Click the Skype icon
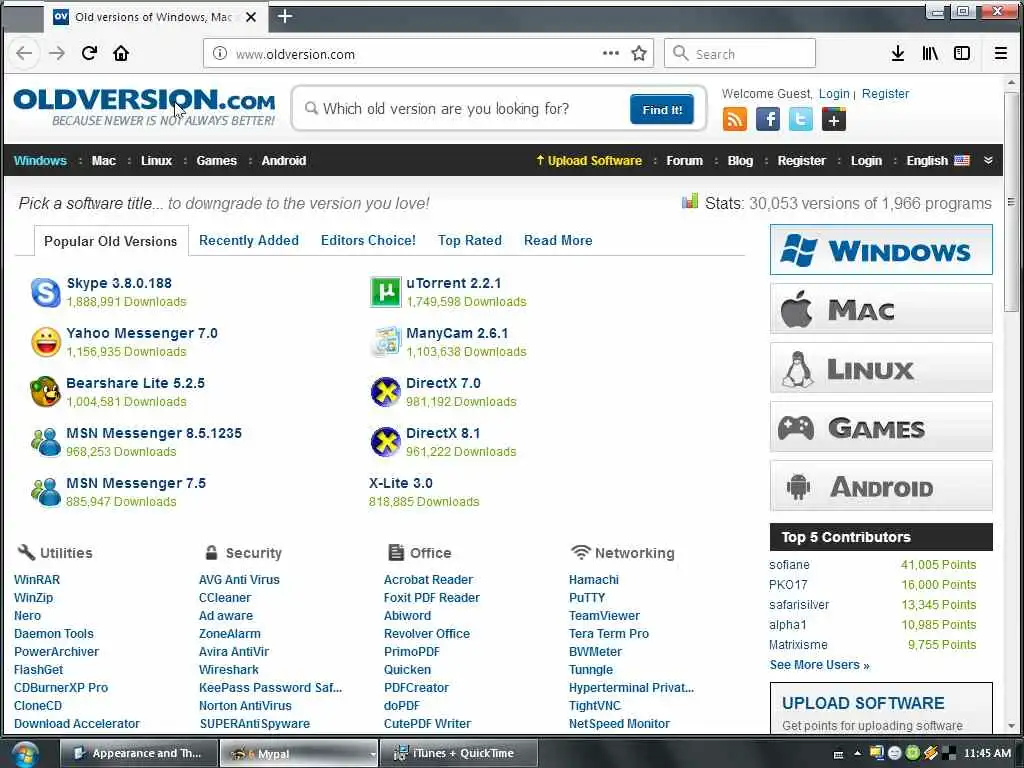Viewport: 1024px width, 768px height. (46, 292)
